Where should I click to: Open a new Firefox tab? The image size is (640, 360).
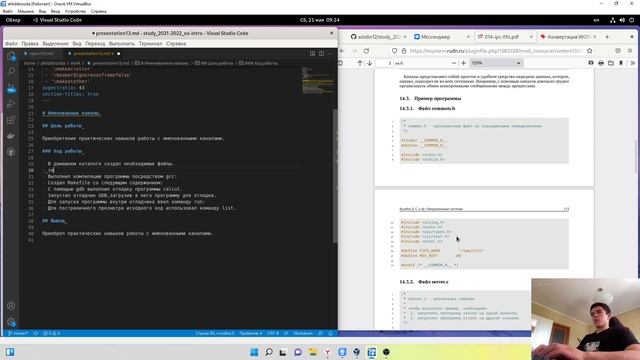pyautogui.click(x=607, y=37)
